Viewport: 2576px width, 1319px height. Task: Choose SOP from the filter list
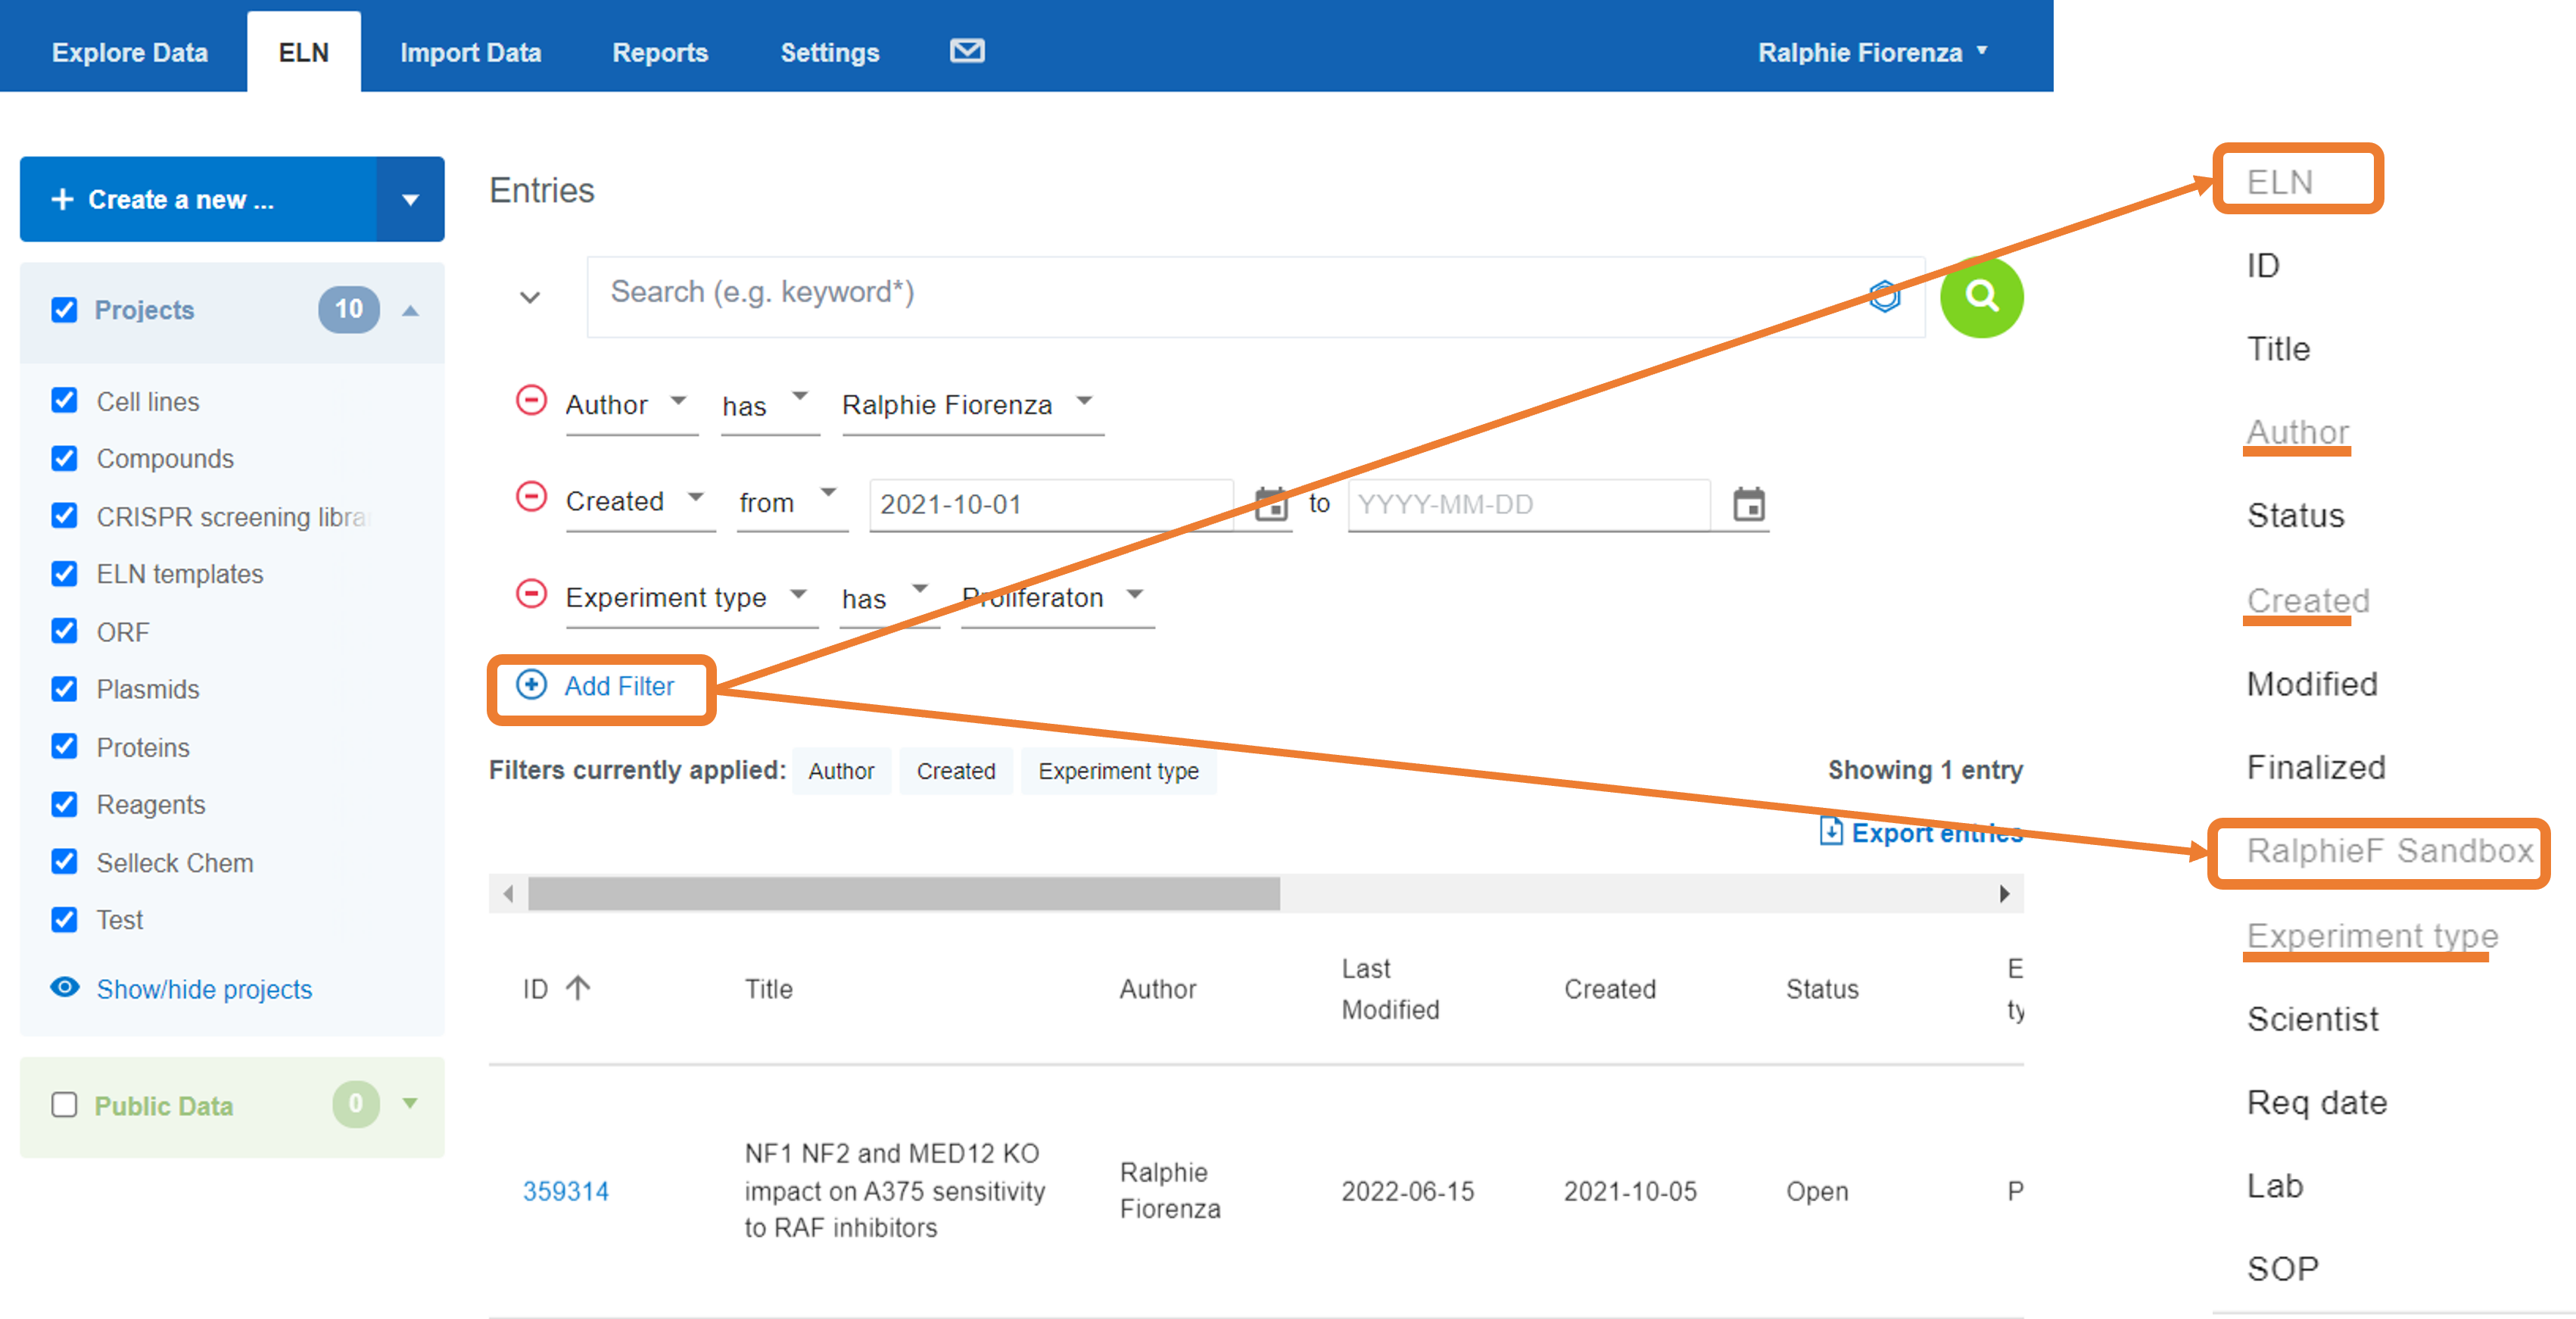click(2283, 1268)
